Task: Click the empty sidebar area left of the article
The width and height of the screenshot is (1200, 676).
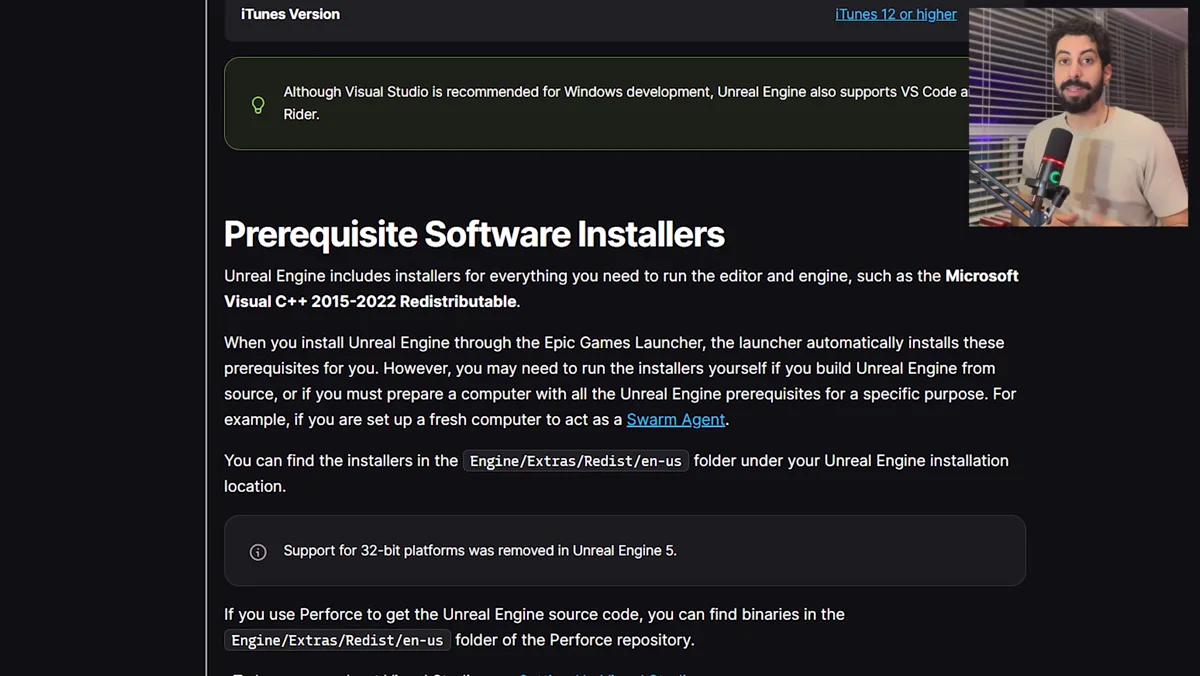Action: (100, 350)
